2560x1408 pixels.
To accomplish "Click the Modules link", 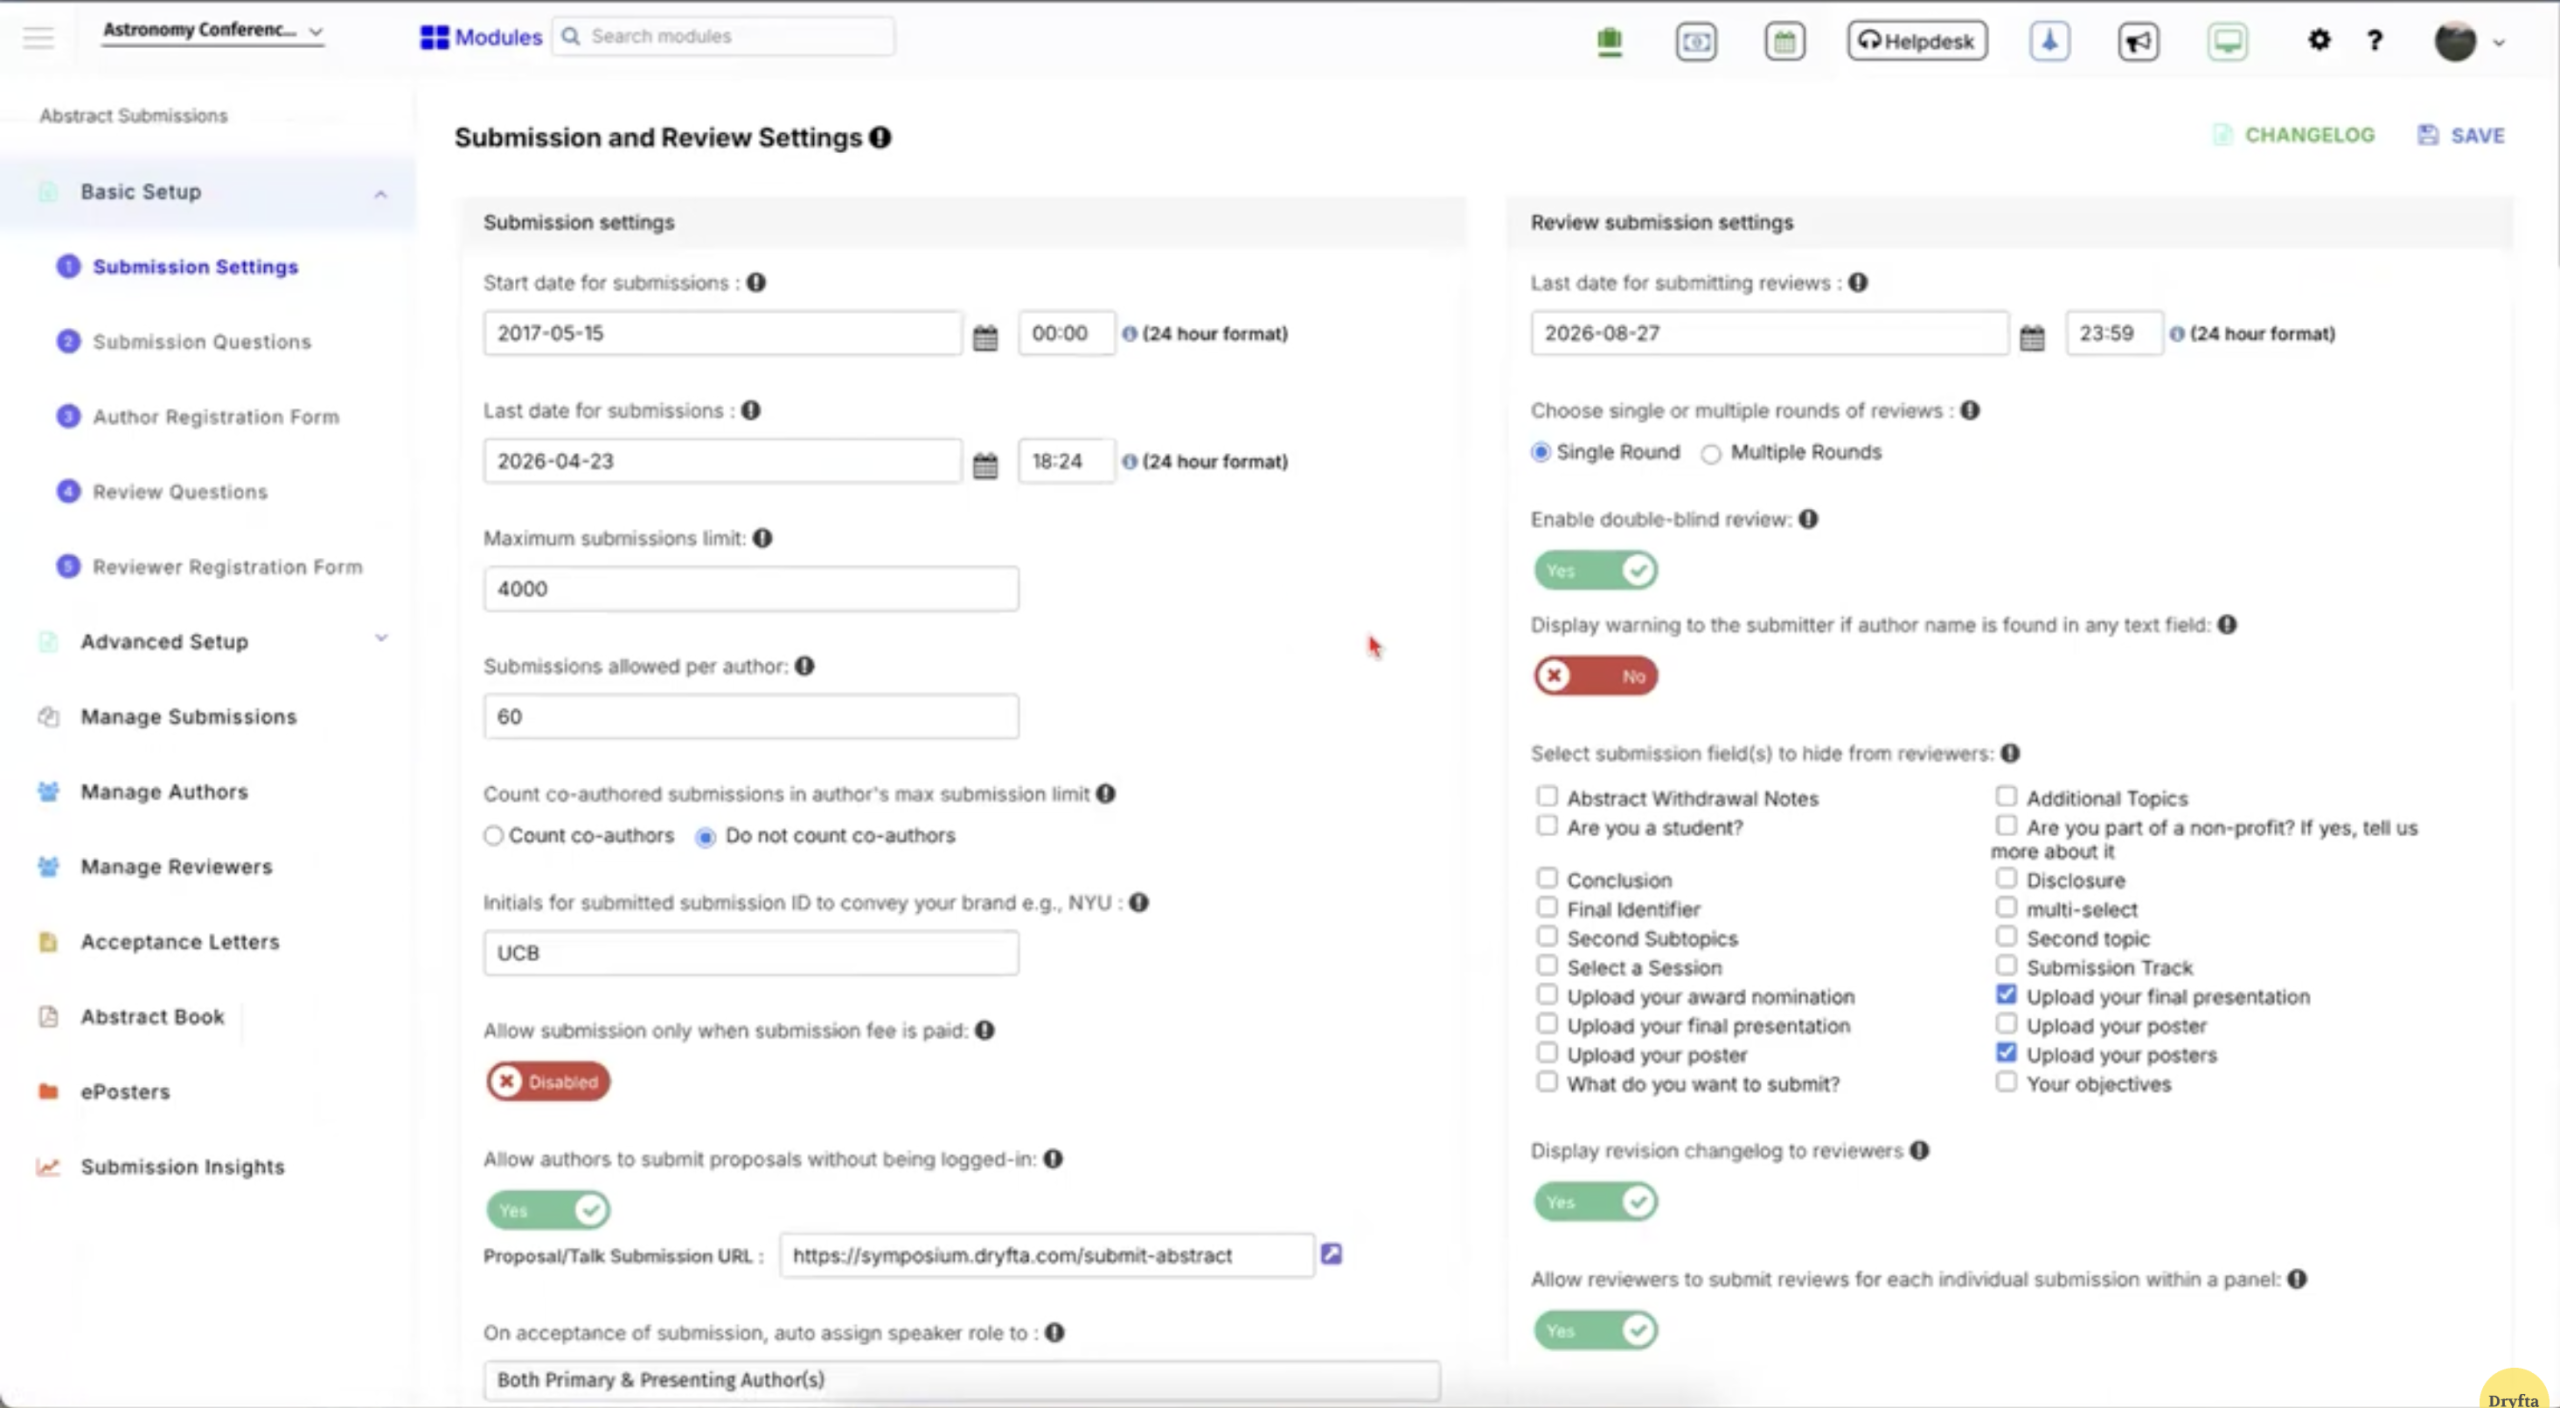I will (498, 37).
